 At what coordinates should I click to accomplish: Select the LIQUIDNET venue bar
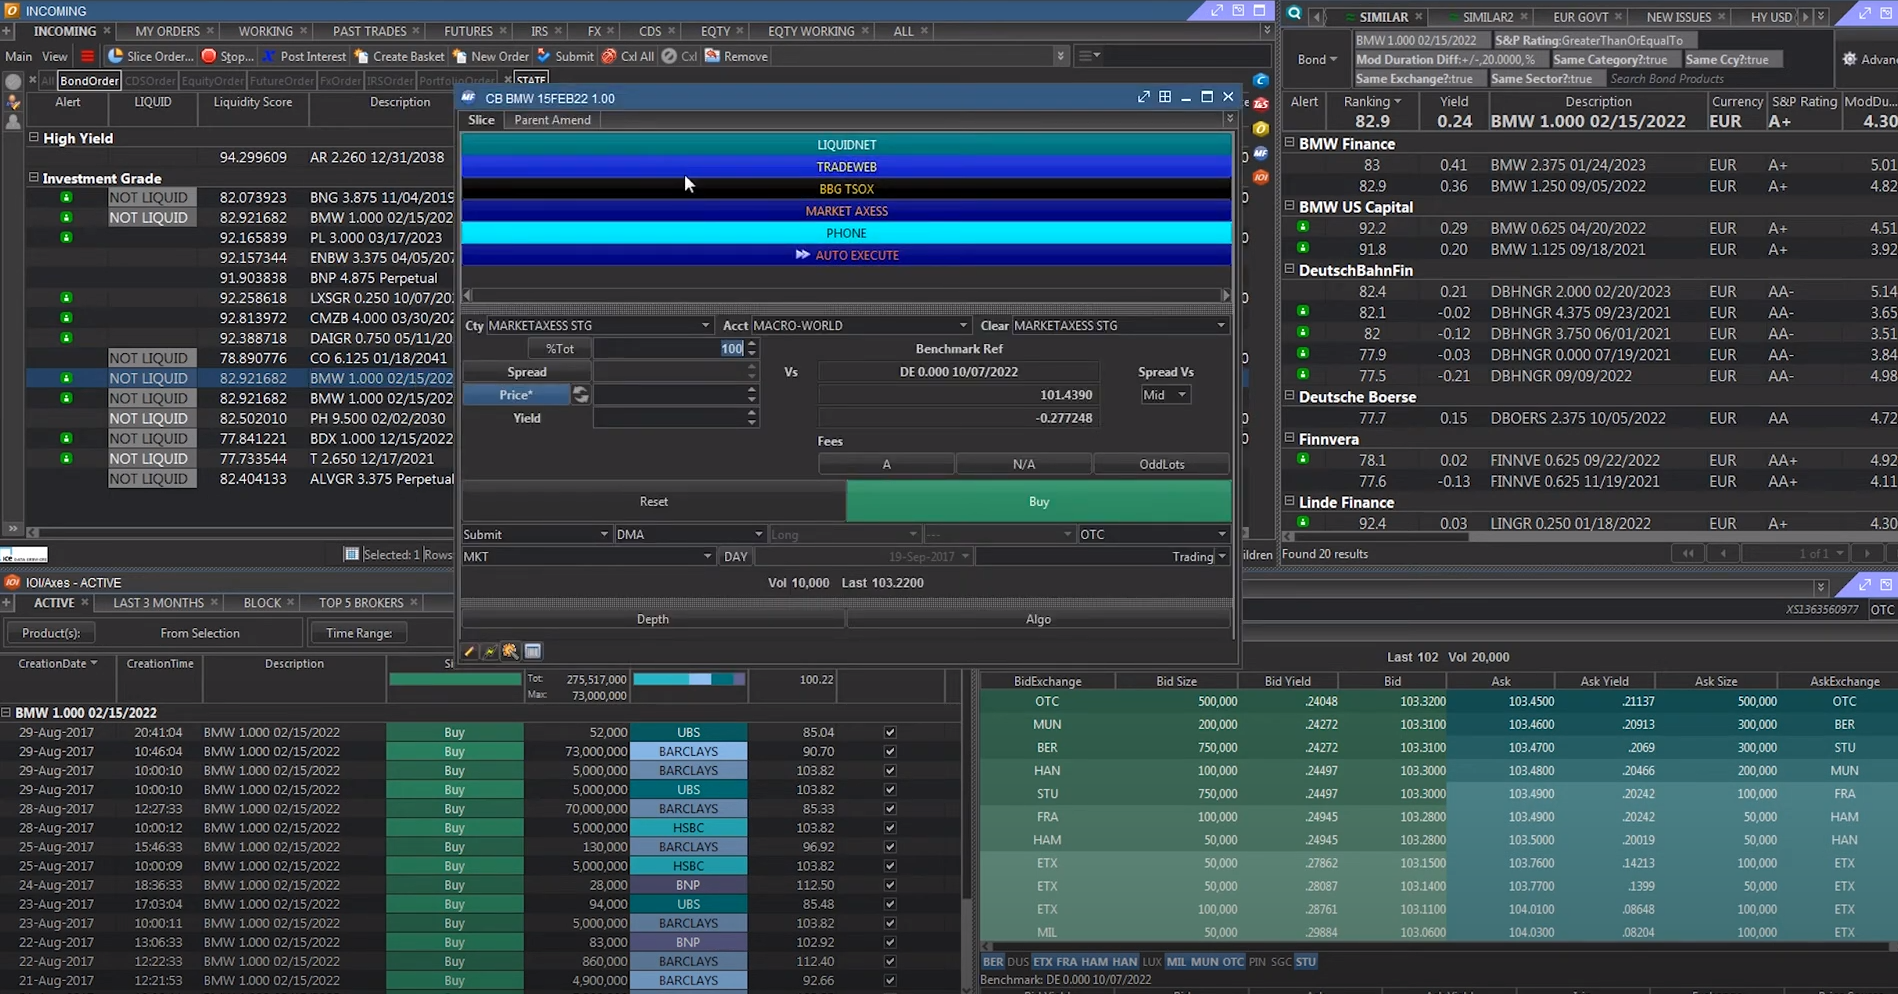point(846,145)
